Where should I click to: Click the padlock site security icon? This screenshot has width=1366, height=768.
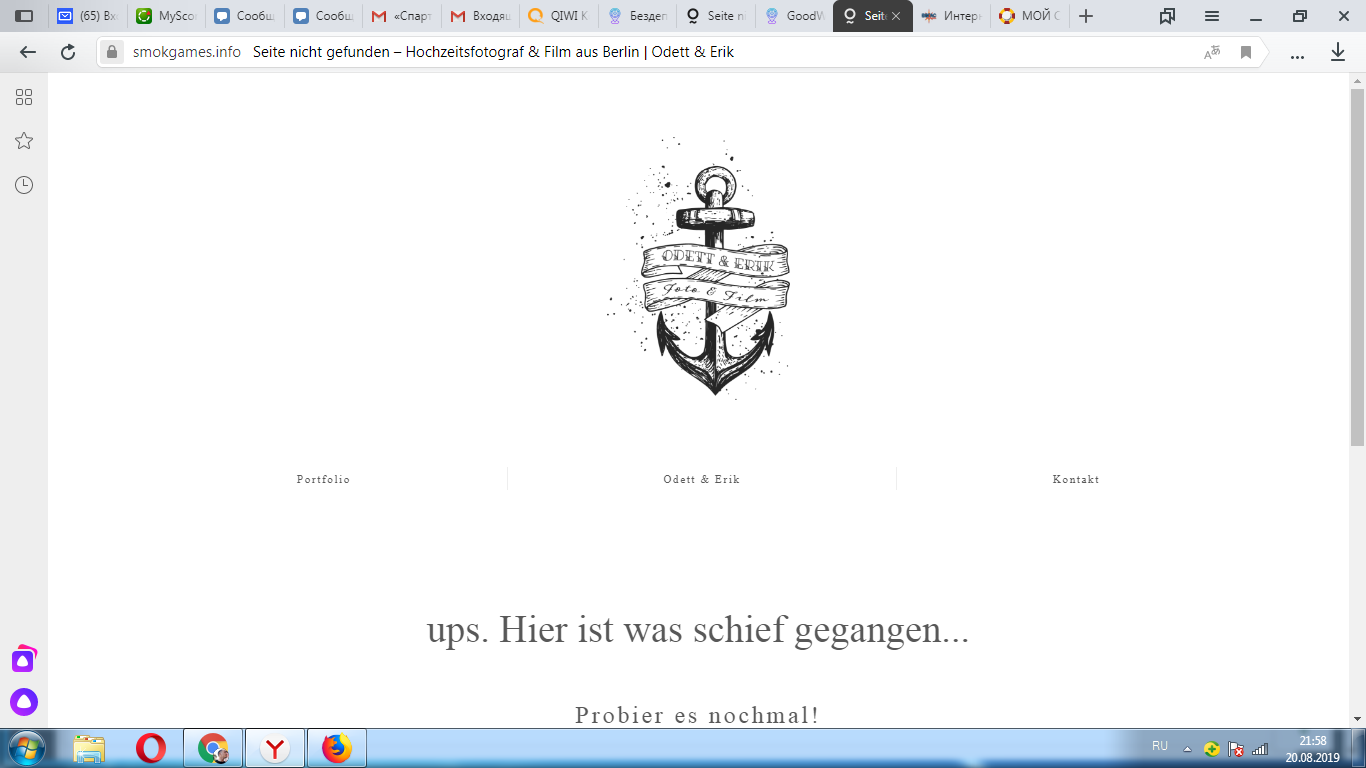click(x=113, y=52)
